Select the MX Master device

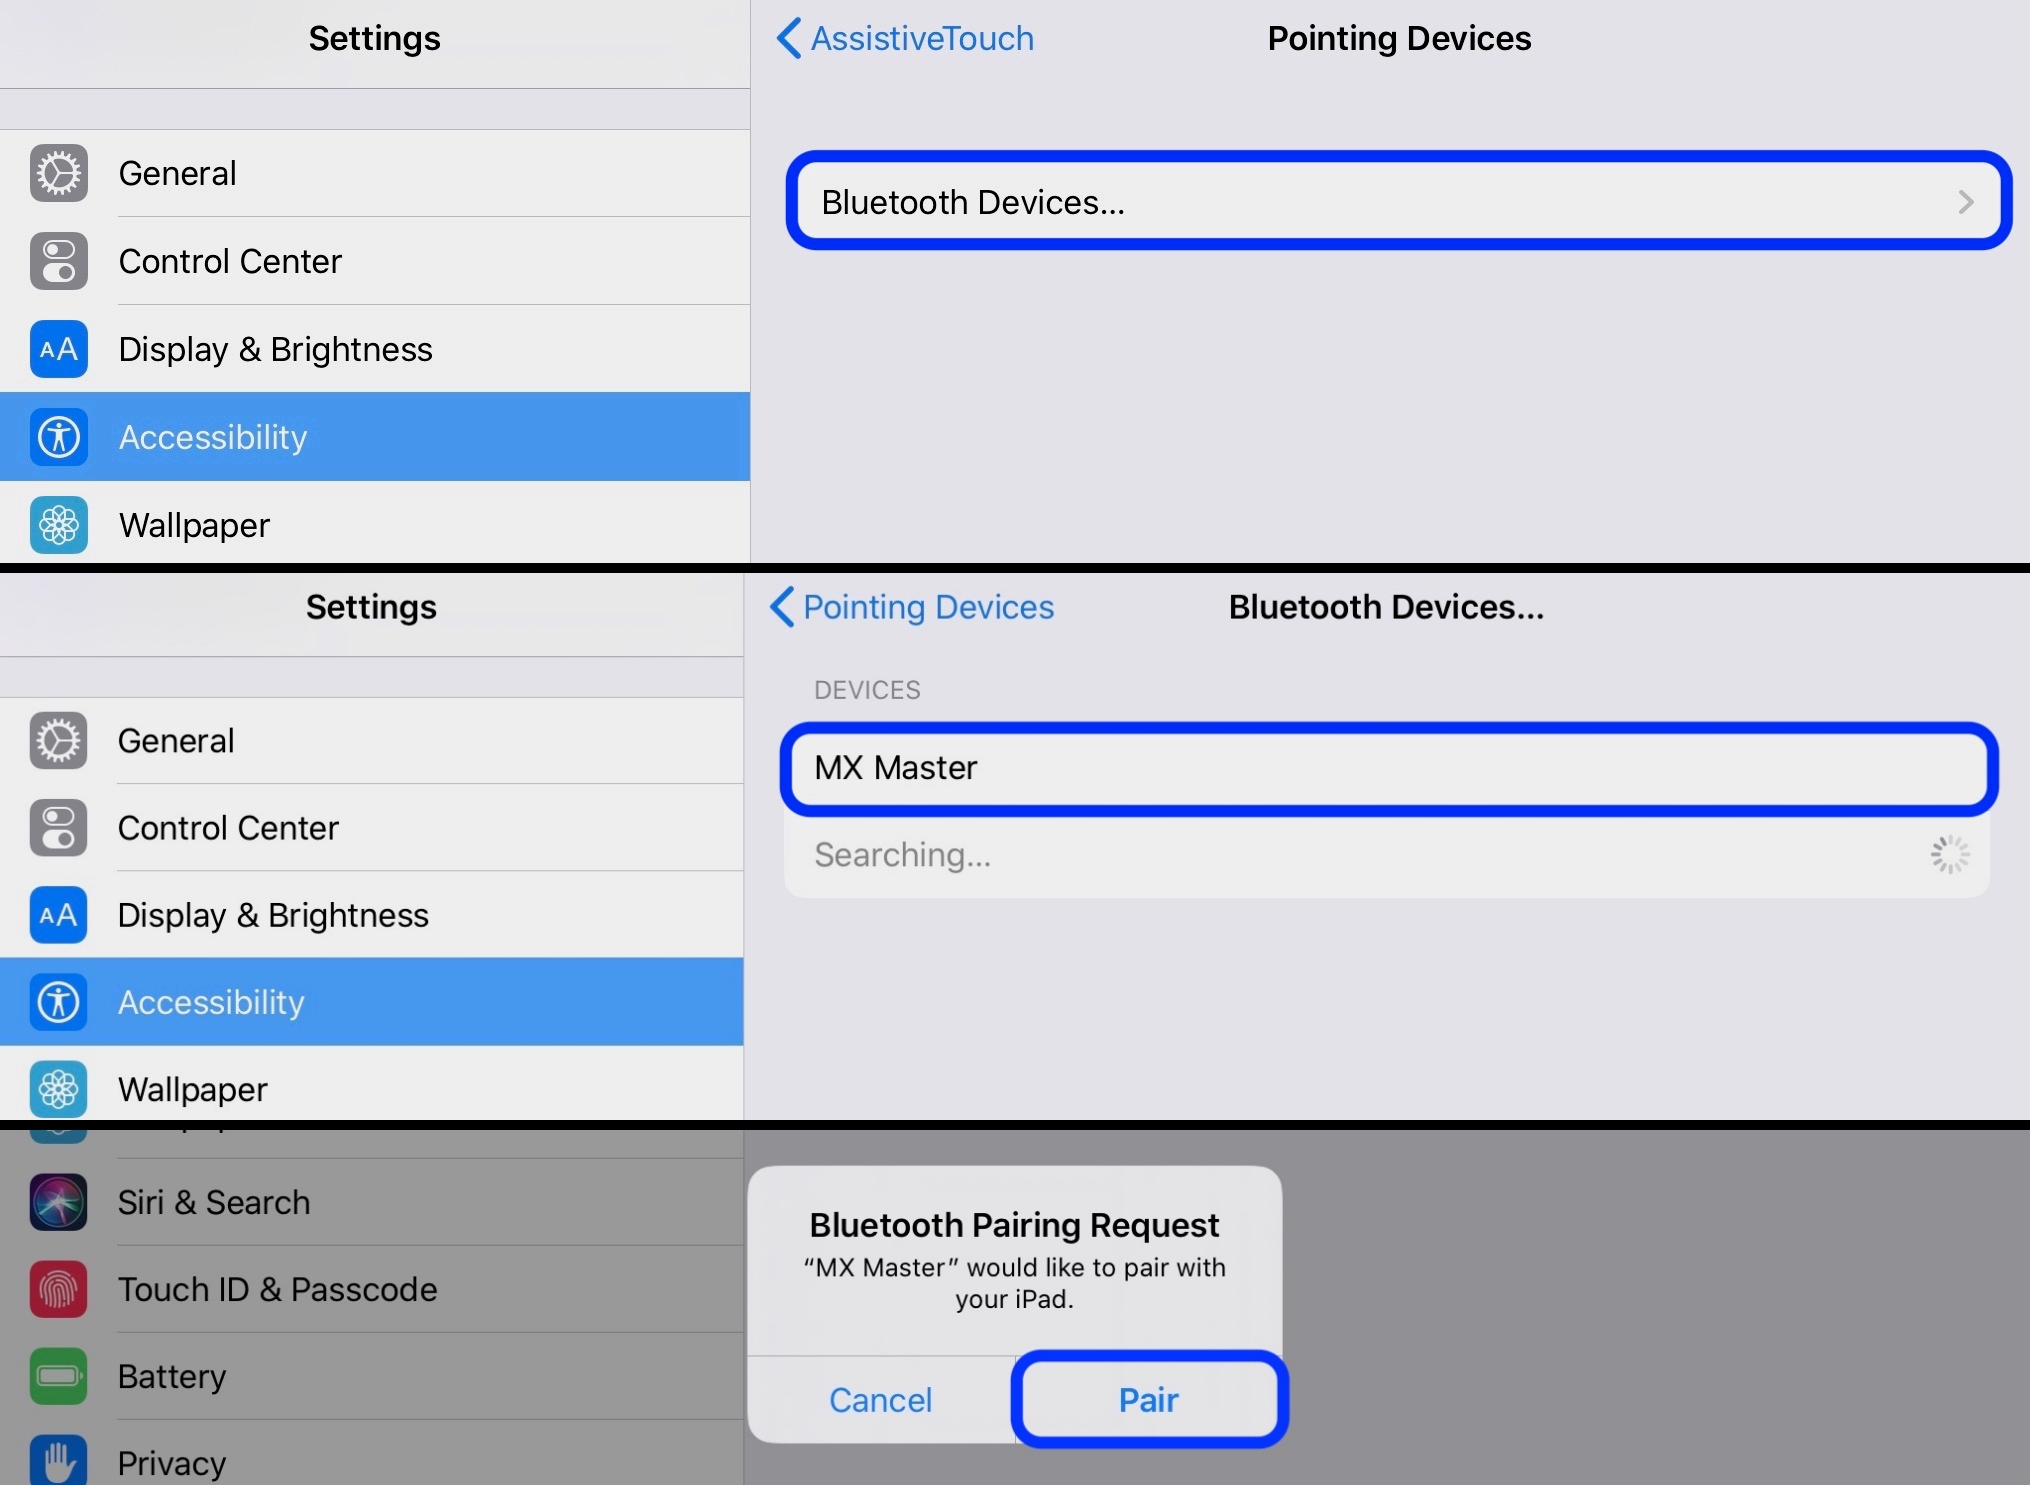tap(1389, 768)
